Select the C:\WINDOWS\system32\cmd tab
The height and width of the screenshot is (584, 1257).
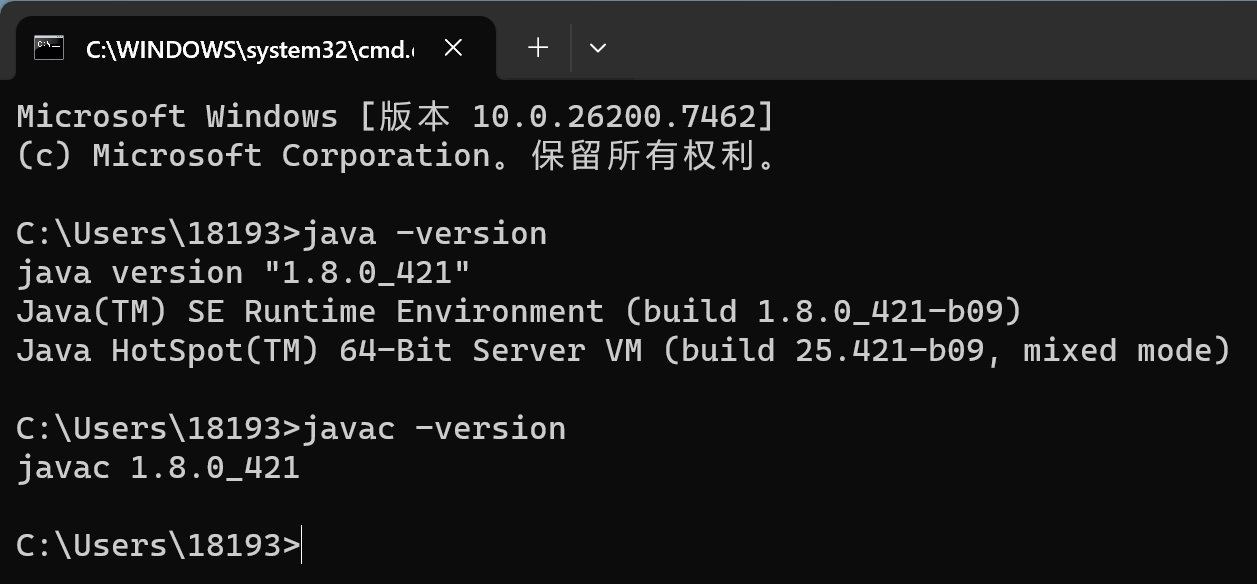250,49
